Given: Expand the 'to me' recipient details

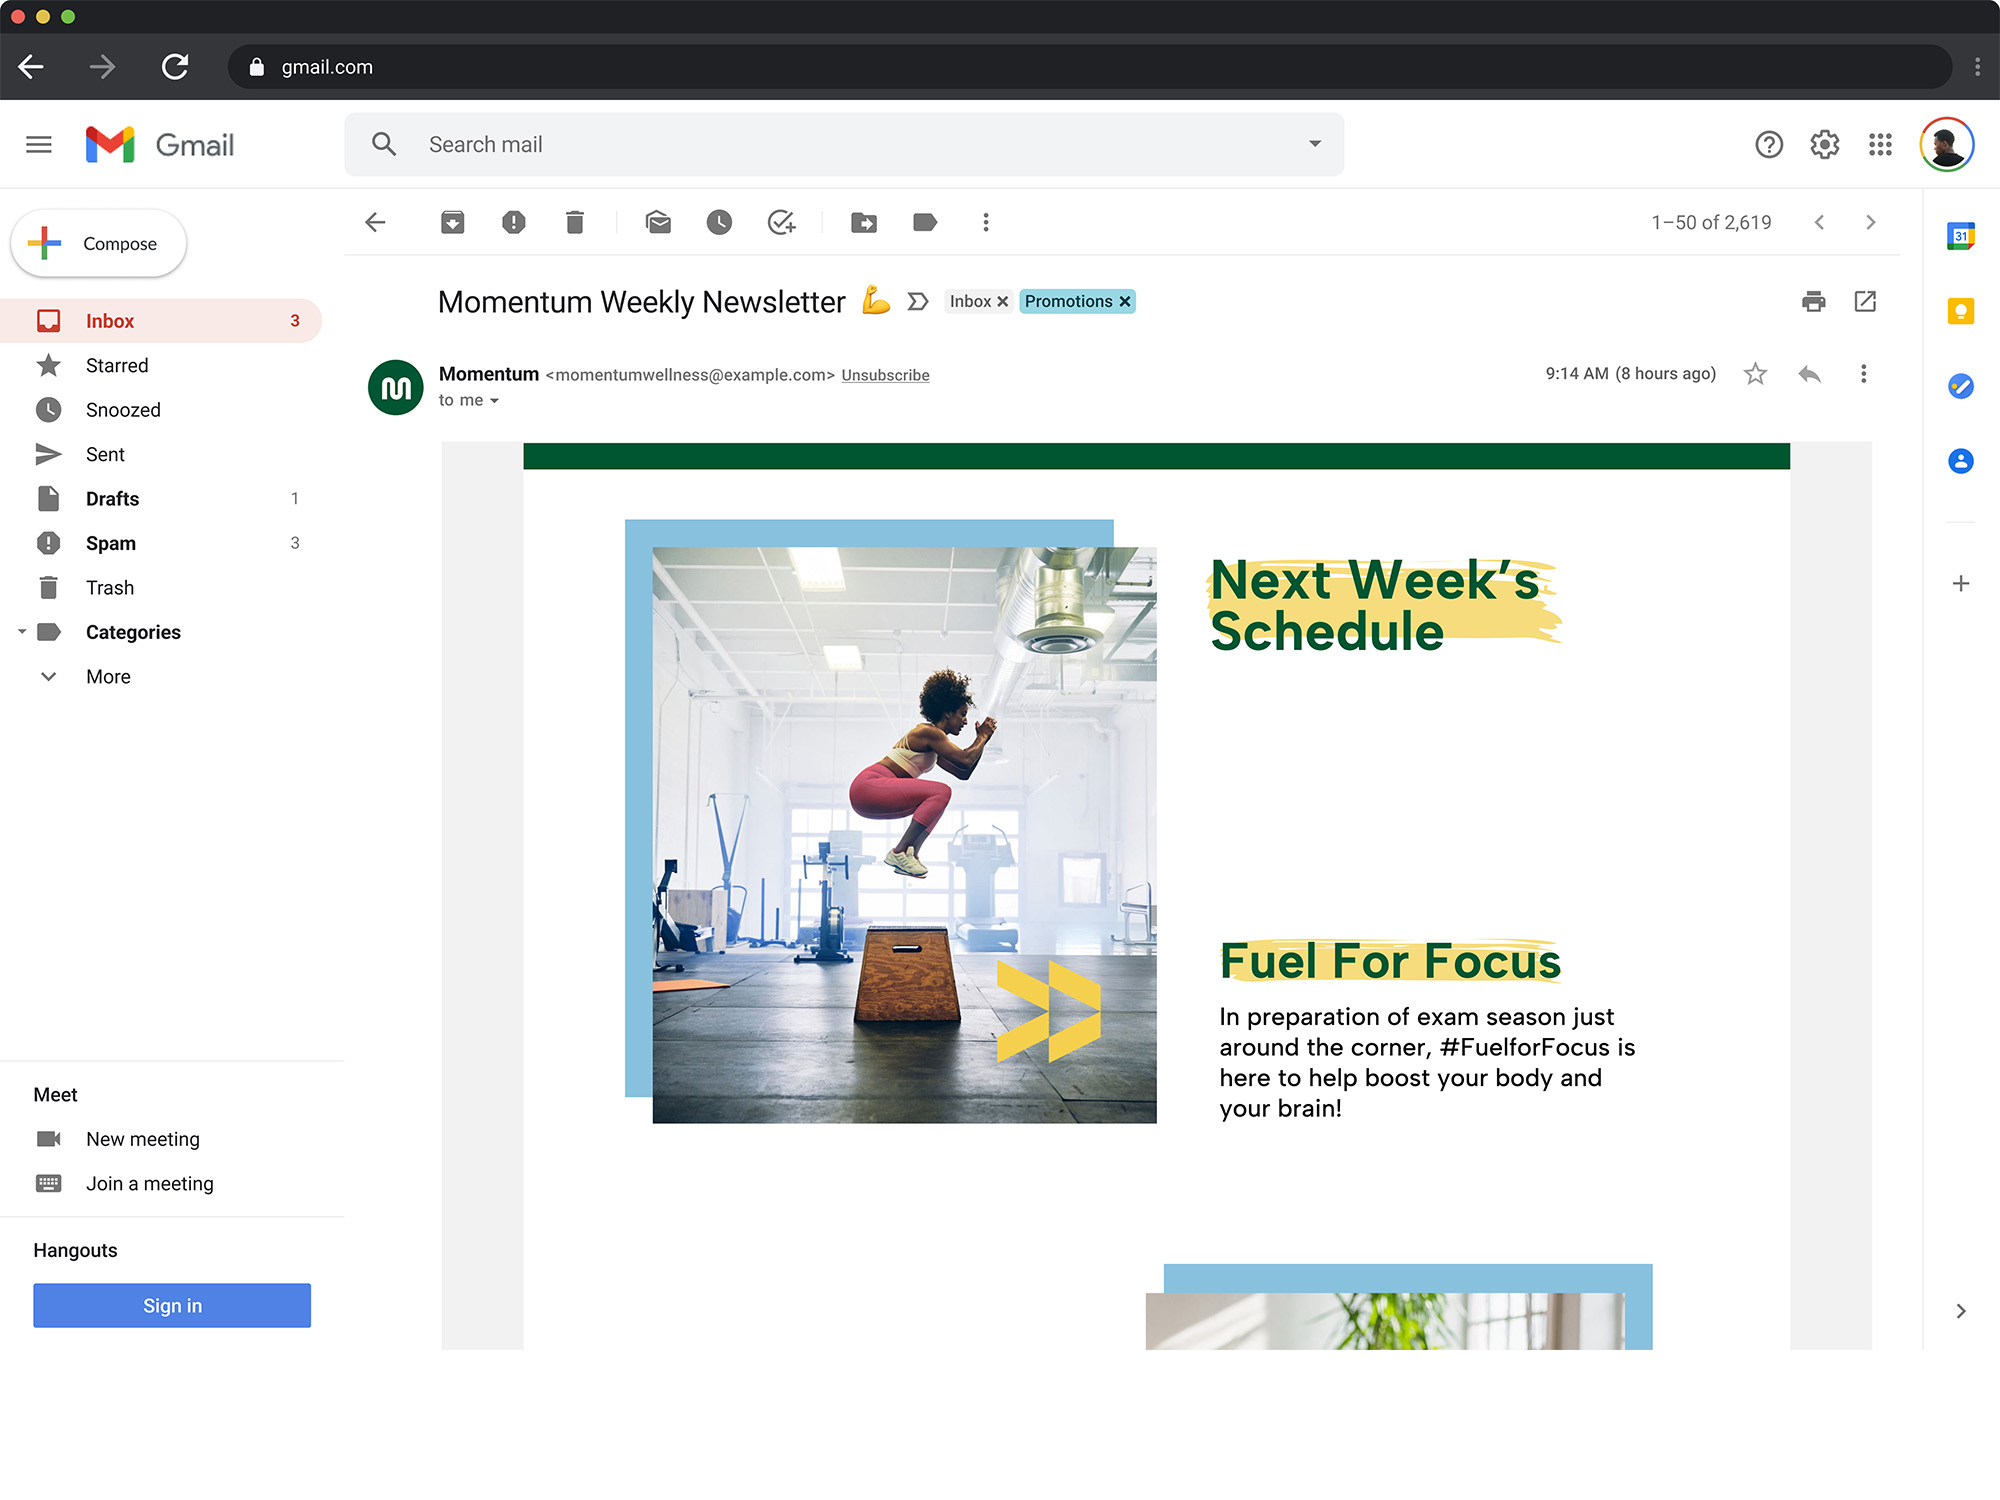Looking at the screenshot, I should click(x=494, y=401).
